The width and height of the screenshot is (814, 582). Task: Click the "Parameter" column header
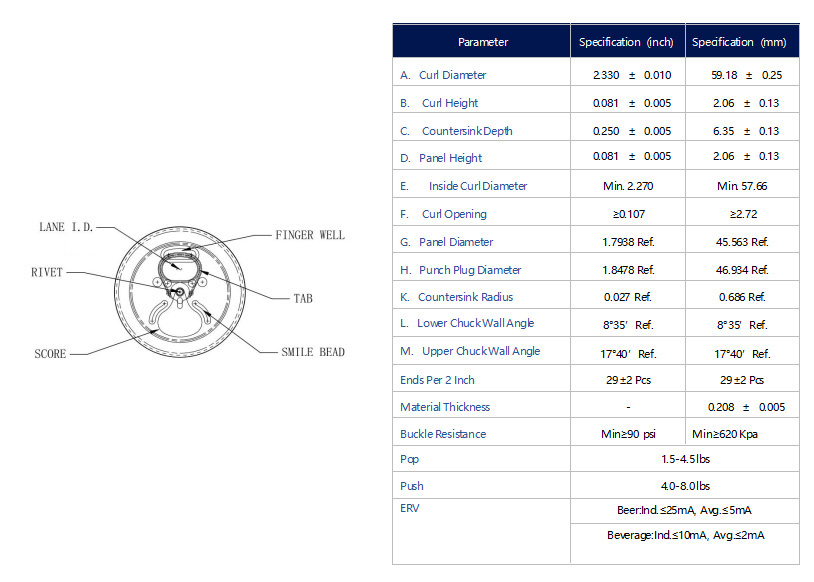[x=482, y=42]
